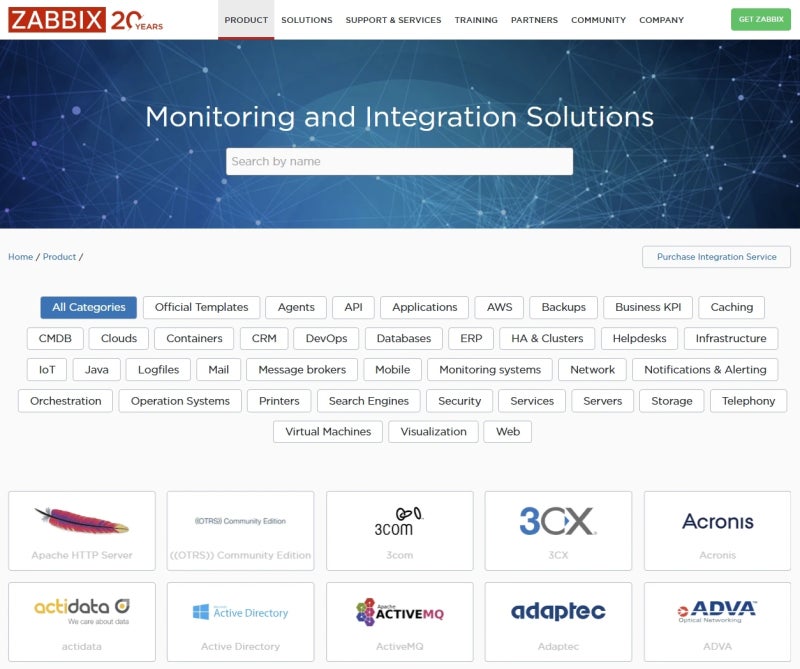Screen dimensions: 800x669
Task: Choose the Logfiles filter
Action: coord(158,369)
